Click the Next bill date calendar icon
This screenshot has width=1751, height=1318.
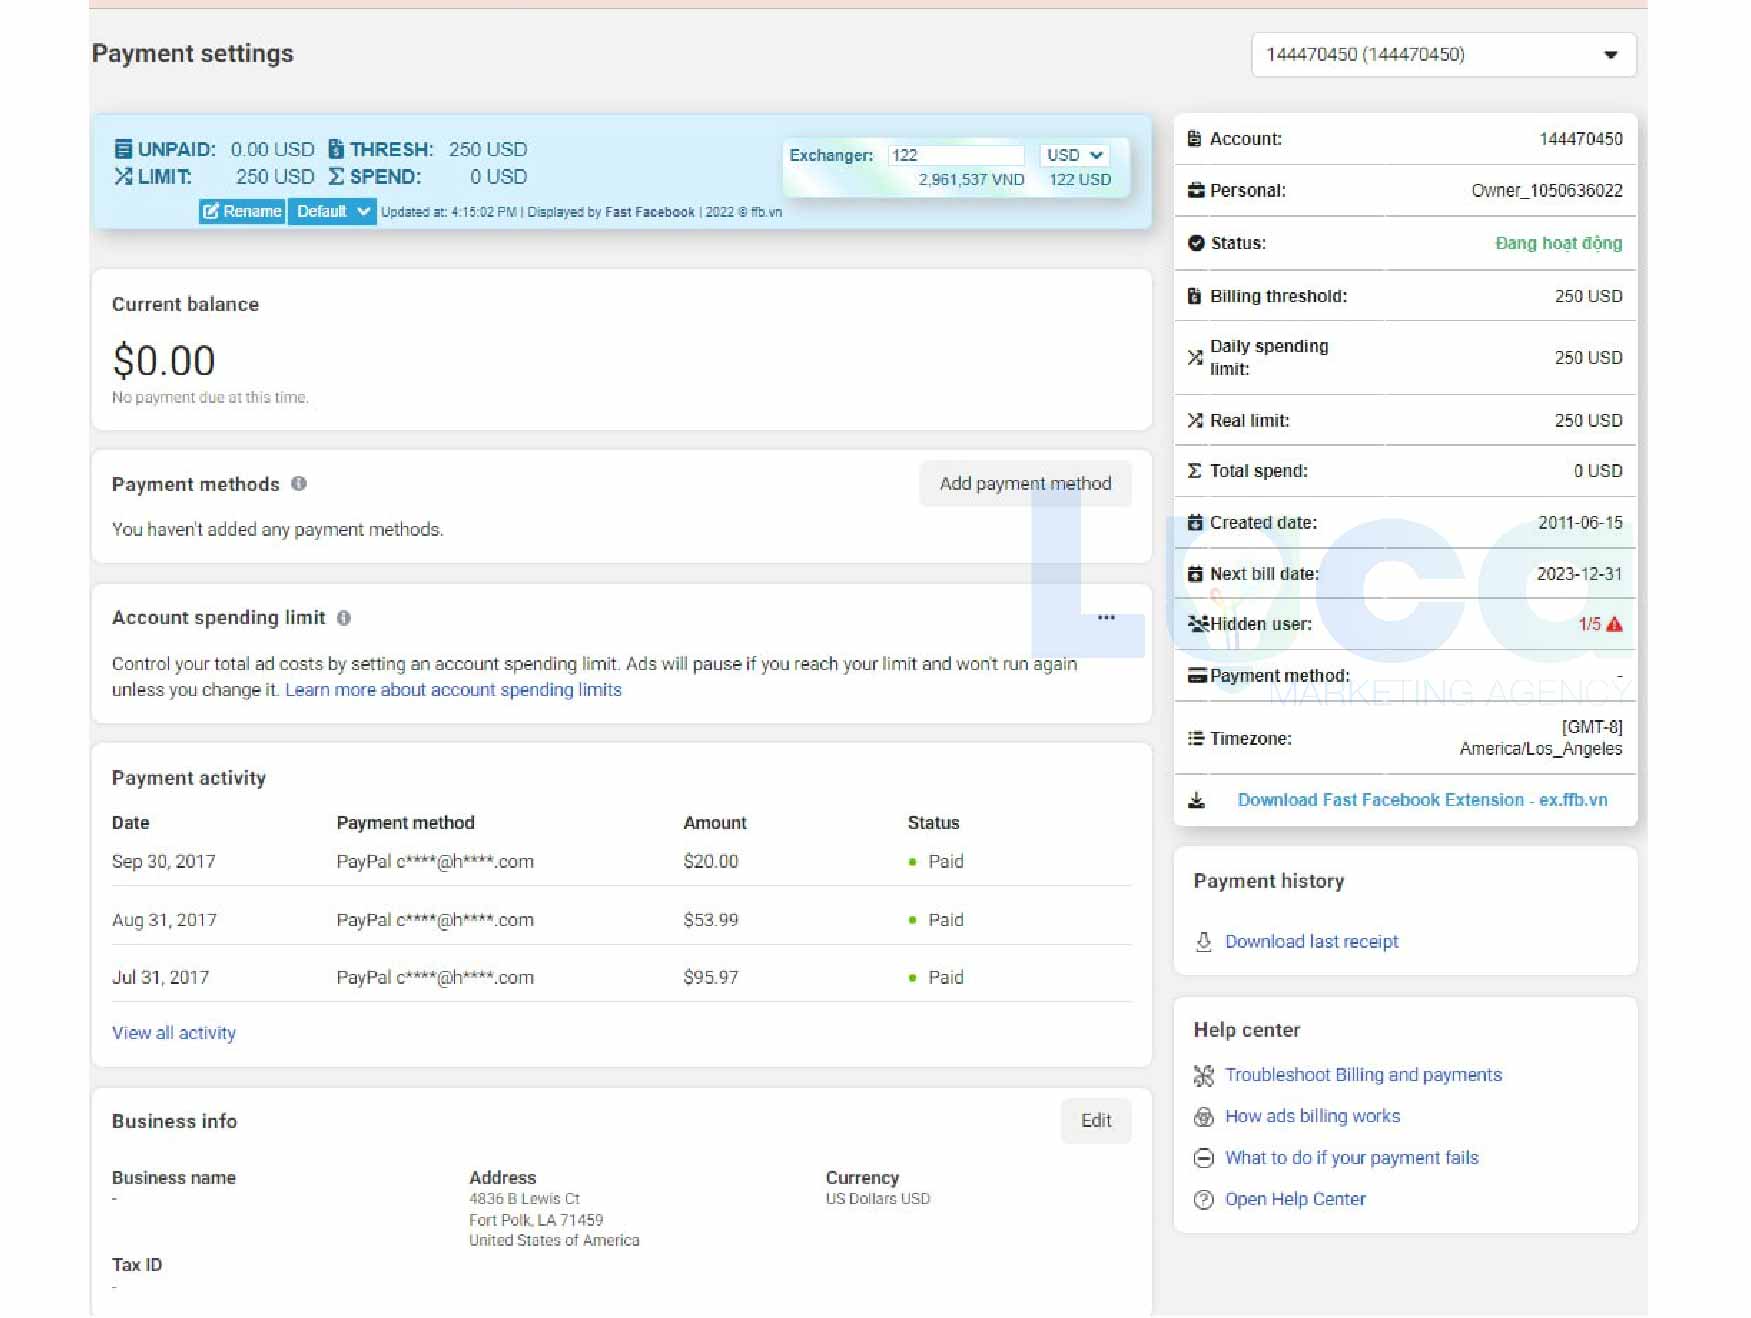(1195, 574)
